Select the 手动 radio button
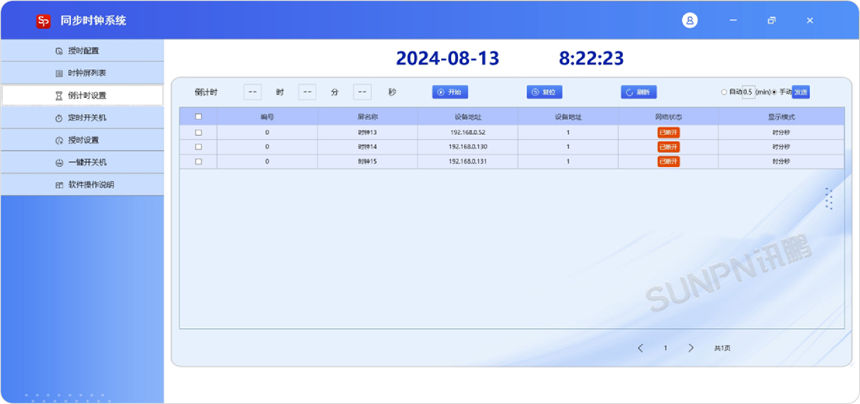 tap(774, 92)
